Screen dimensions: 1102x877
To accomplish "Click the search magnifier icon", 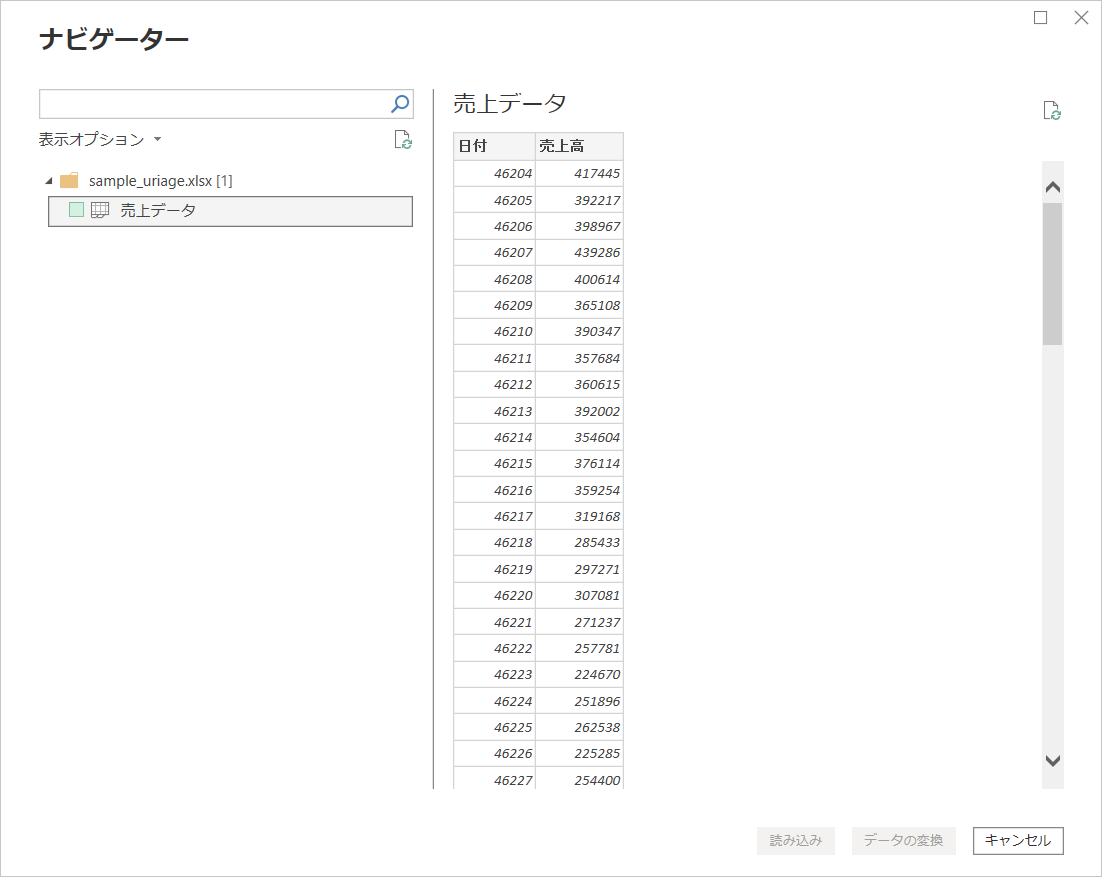I will (400, 104).
